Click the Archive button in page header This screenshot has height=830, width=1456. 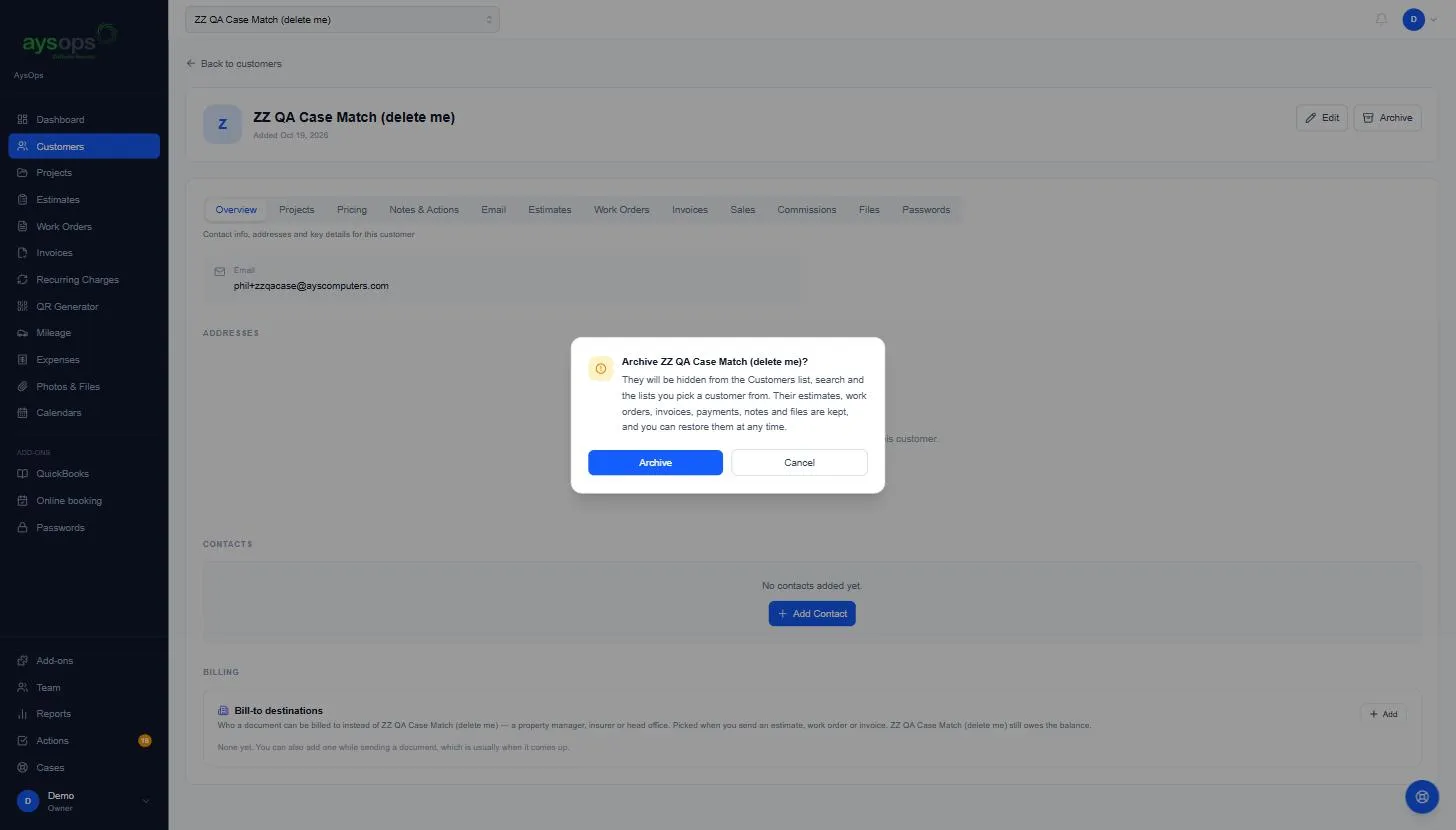click(x=1387, y=118)
